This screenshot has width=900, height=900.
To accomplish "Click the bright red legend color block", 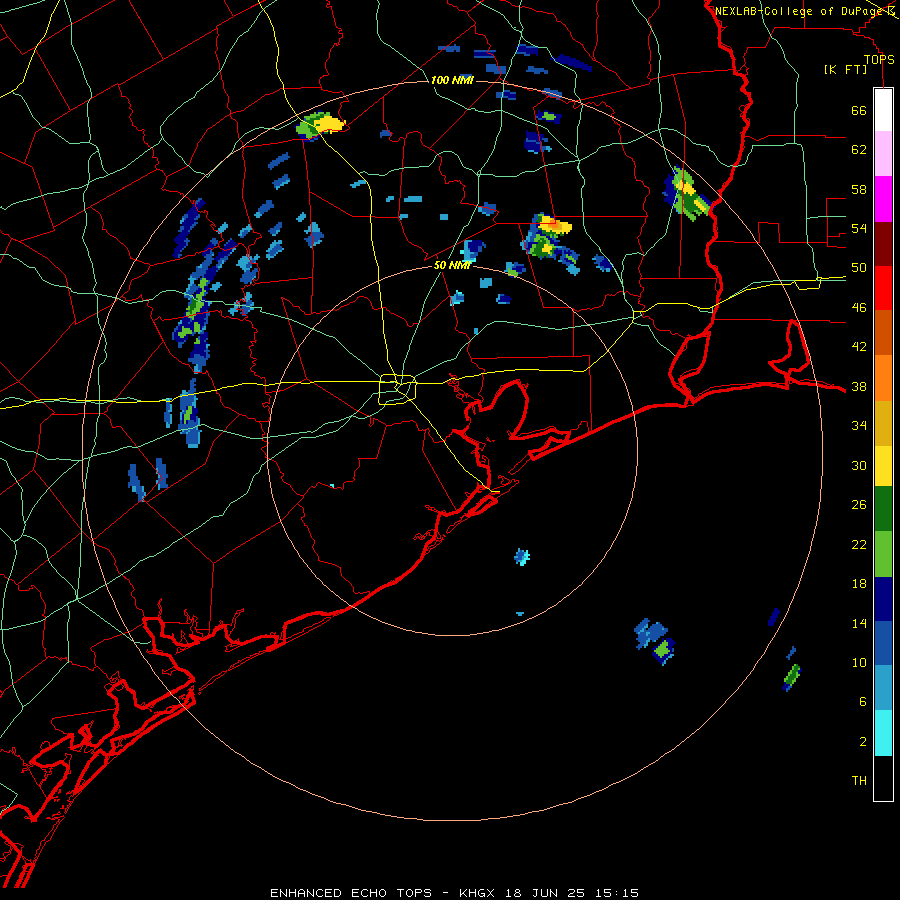I will (x=883, y=288).
